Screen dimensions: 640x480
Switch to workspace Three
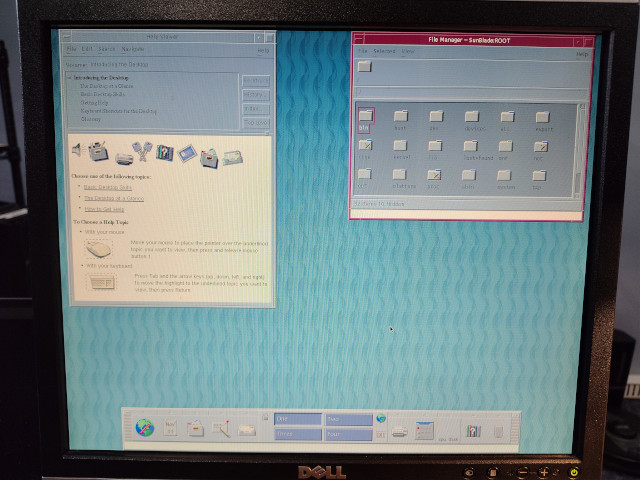tap(297, 435)
